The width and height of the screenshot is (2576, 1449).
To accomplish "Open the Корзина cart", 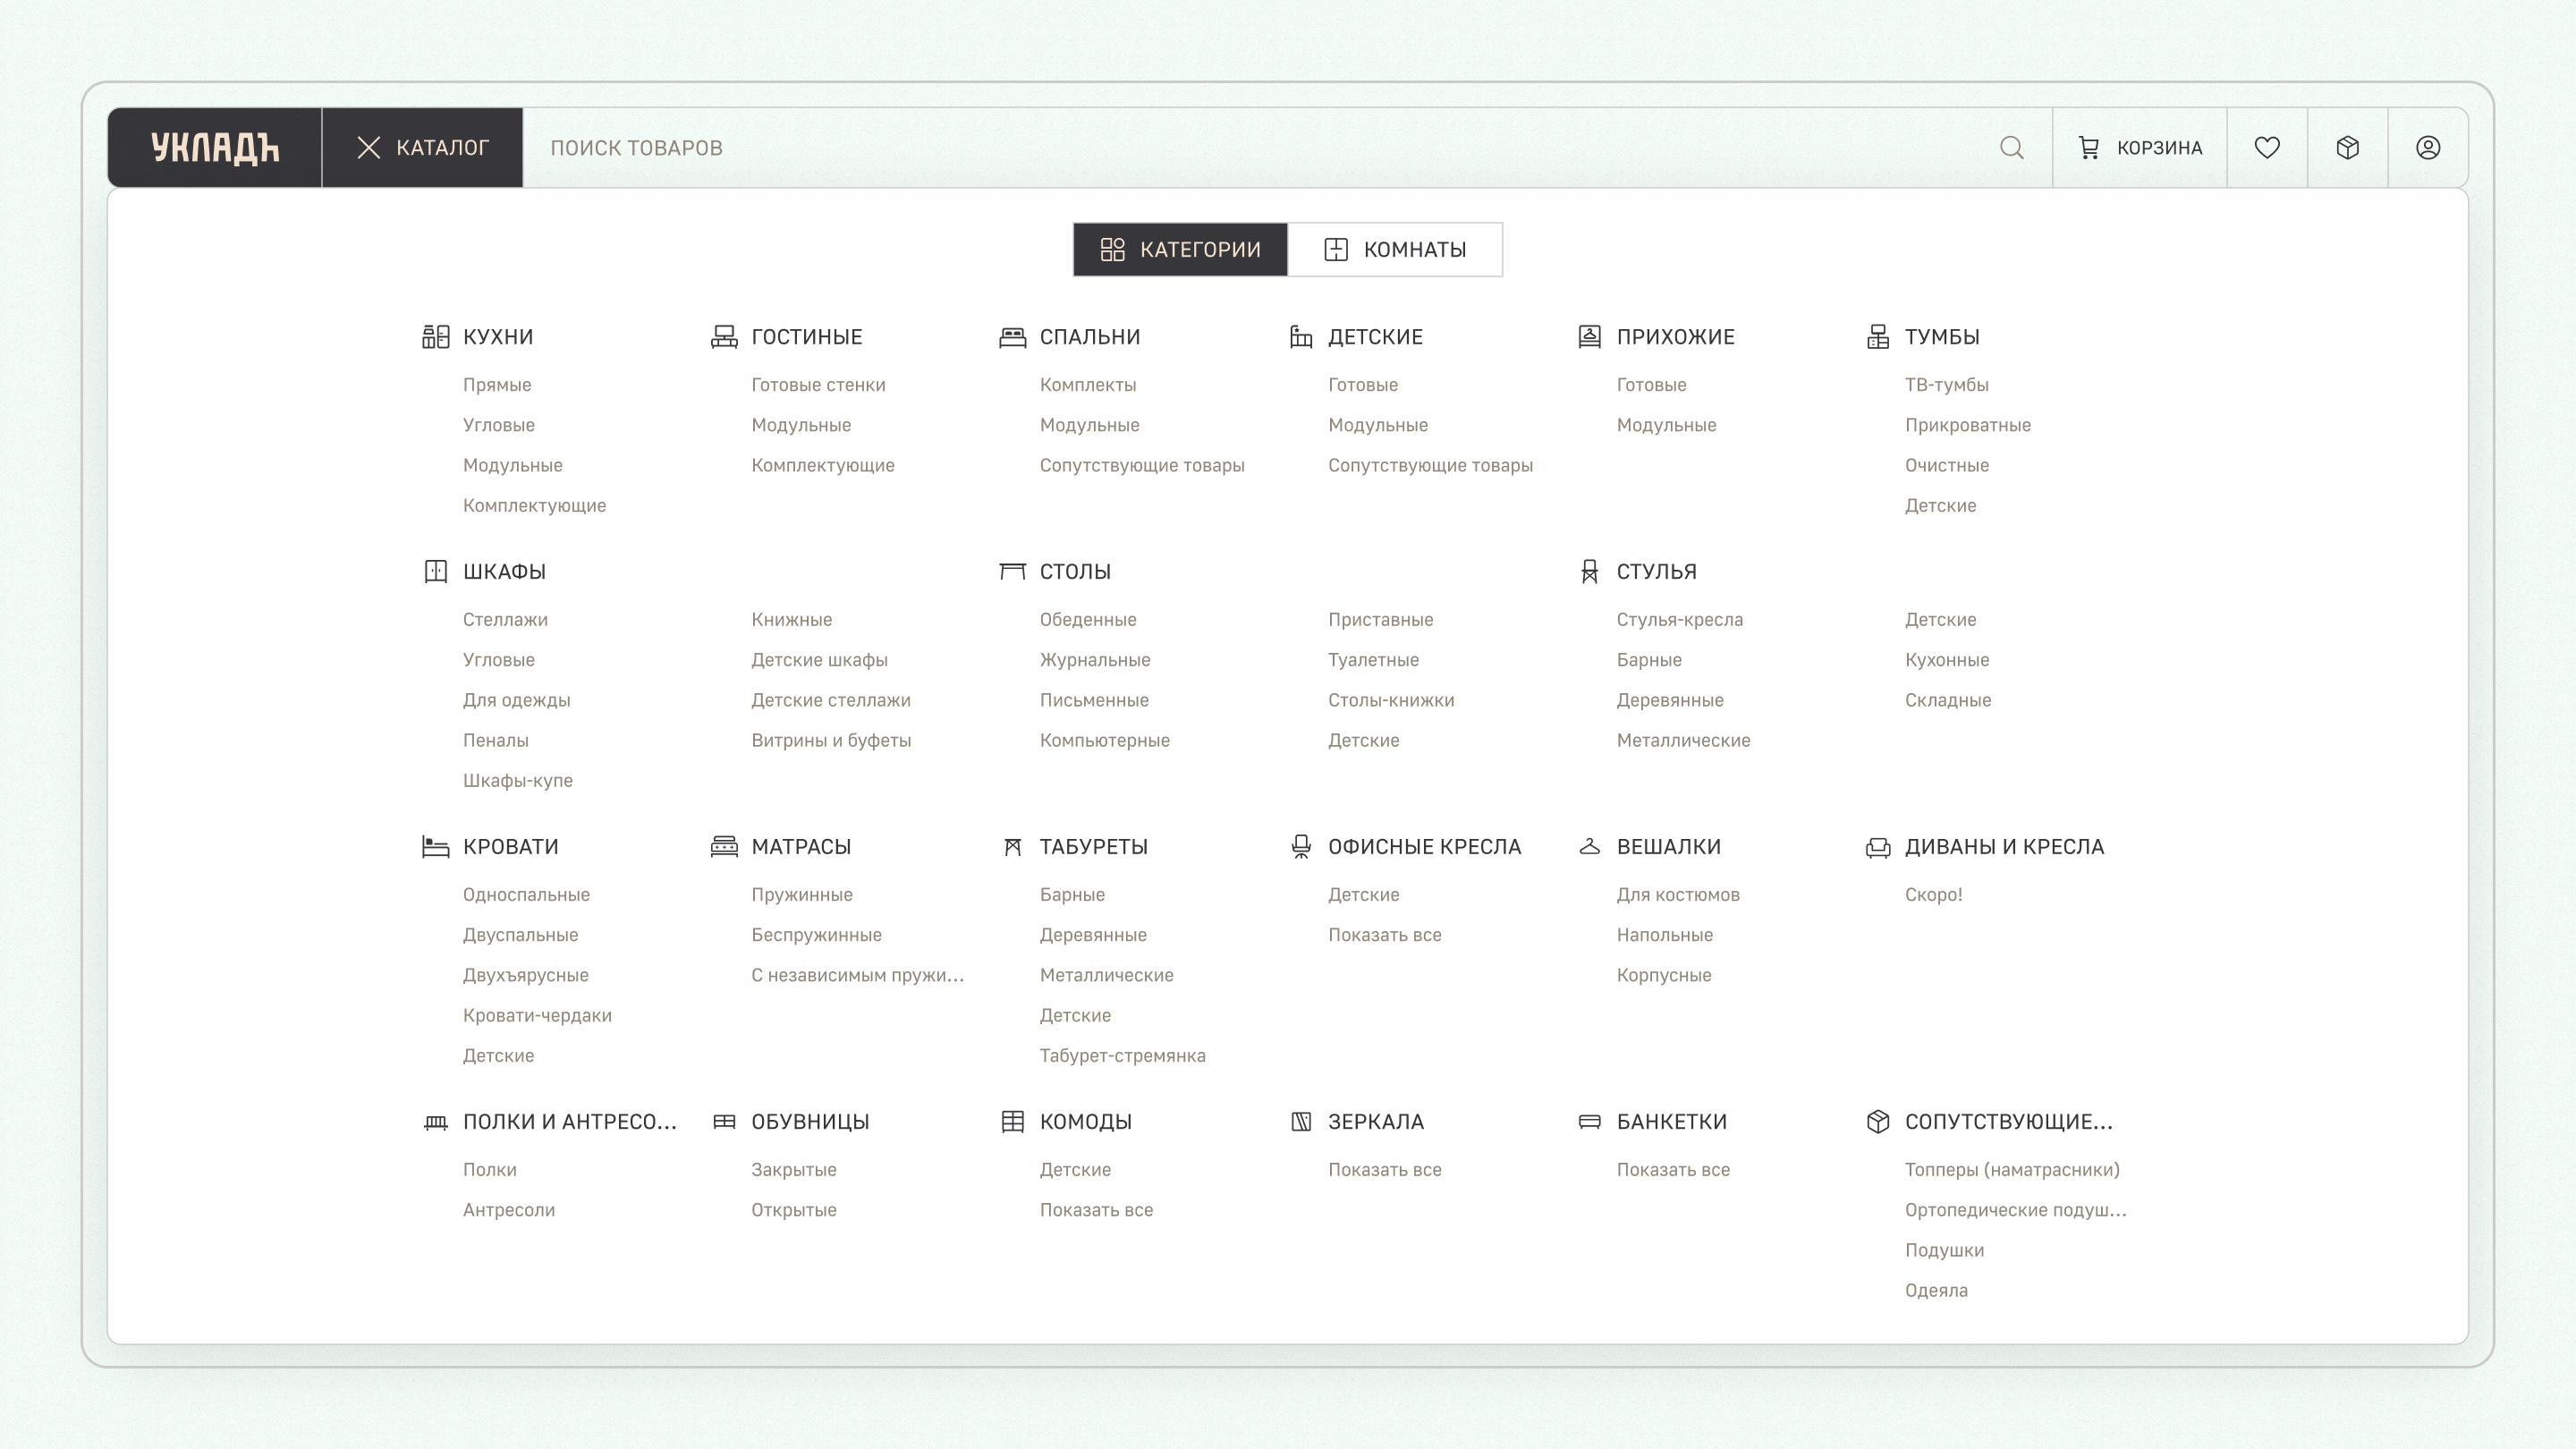I will (2139, 148).
